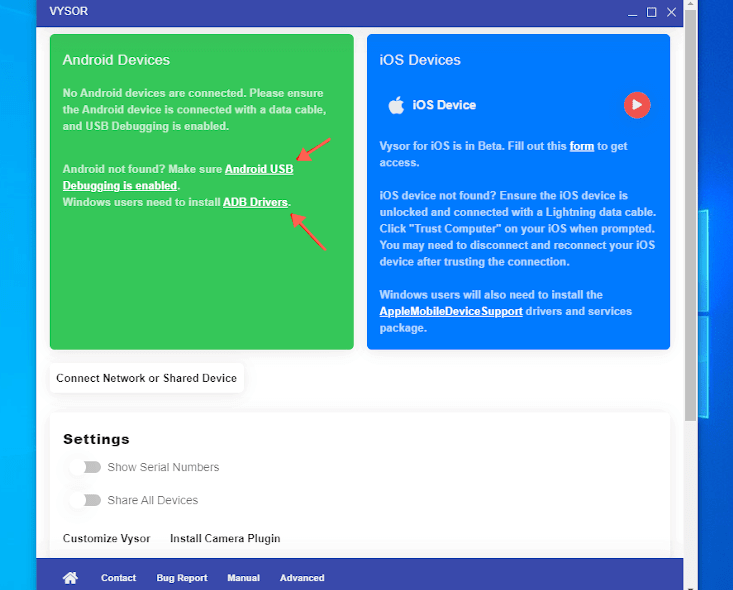Open the ADB Drivers link

pyautogui.click(x=255, y=202)
